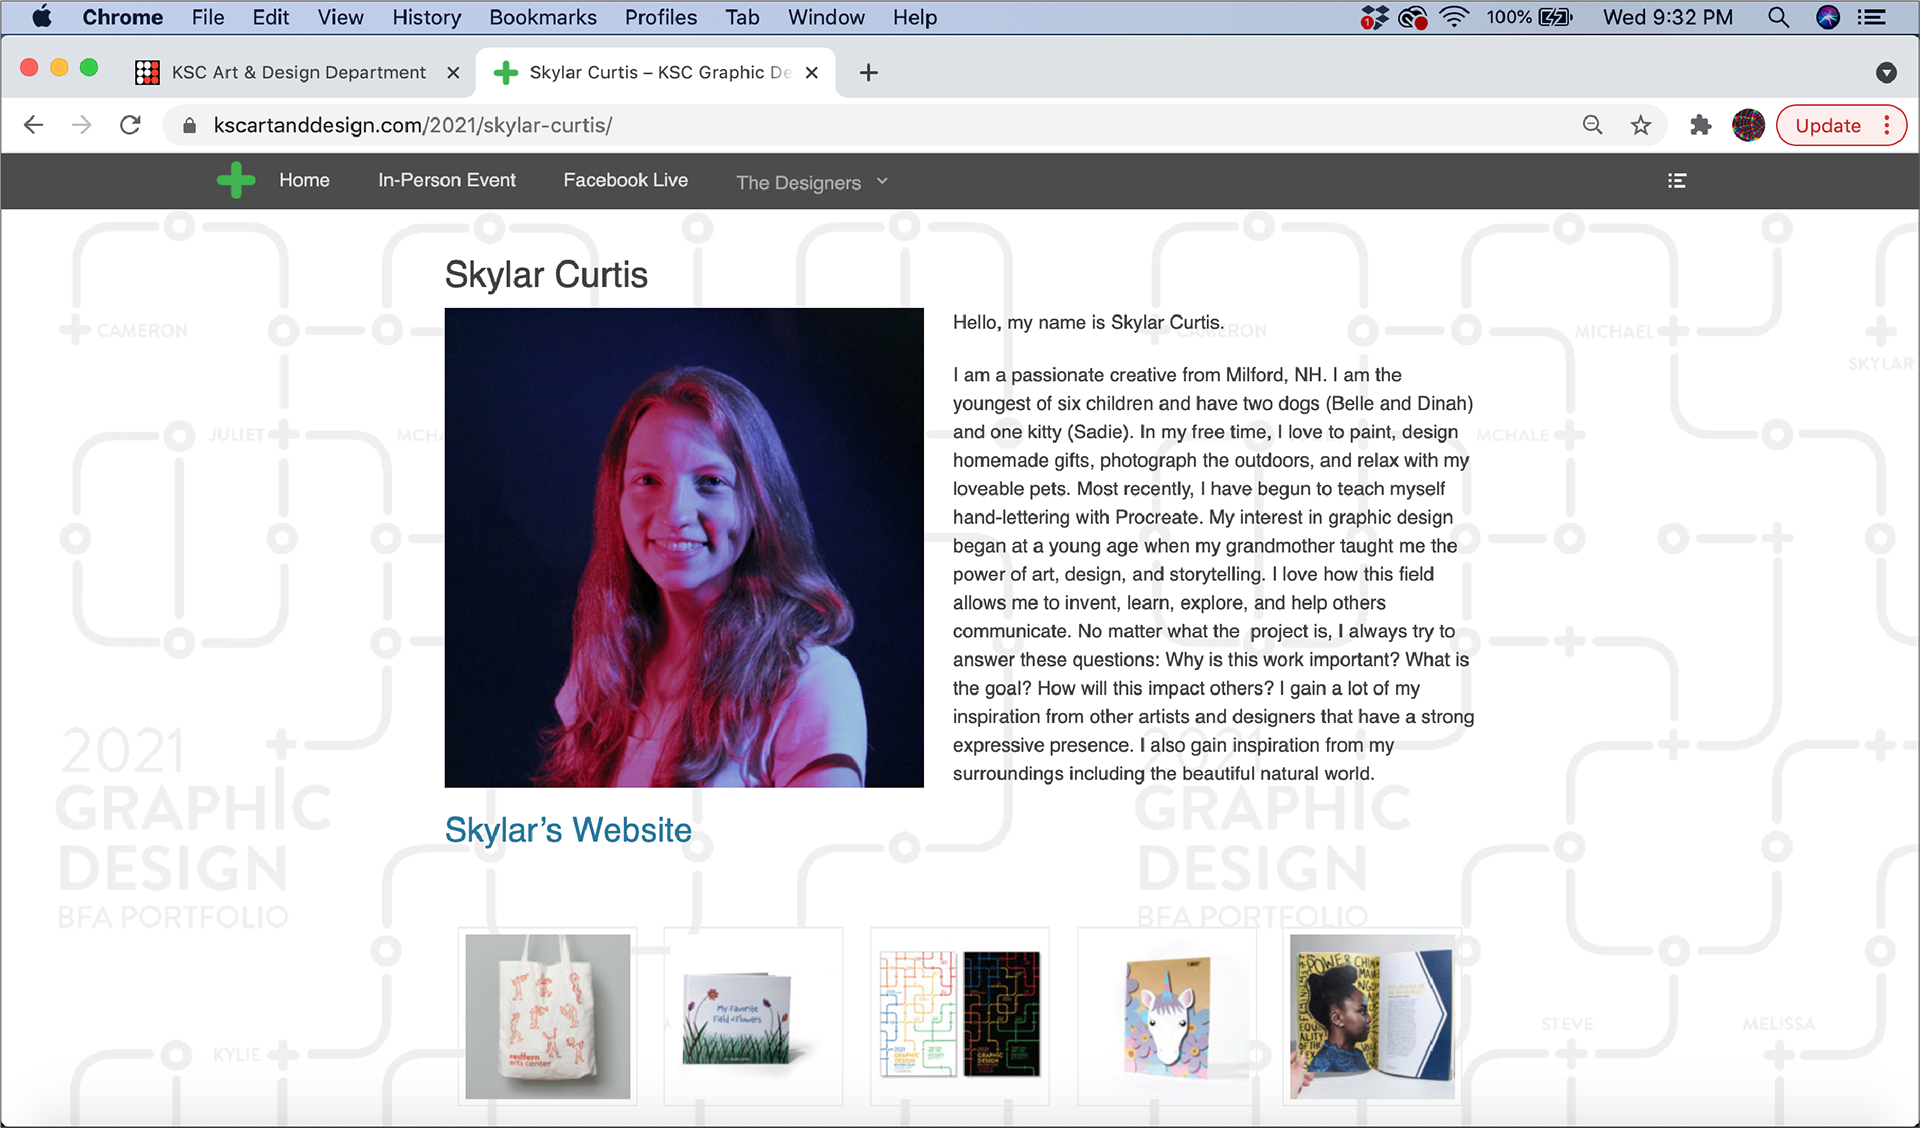This screenshot has height=1128, width=1920.
Task: Go to the Home page link
Action: click(304, 180)
